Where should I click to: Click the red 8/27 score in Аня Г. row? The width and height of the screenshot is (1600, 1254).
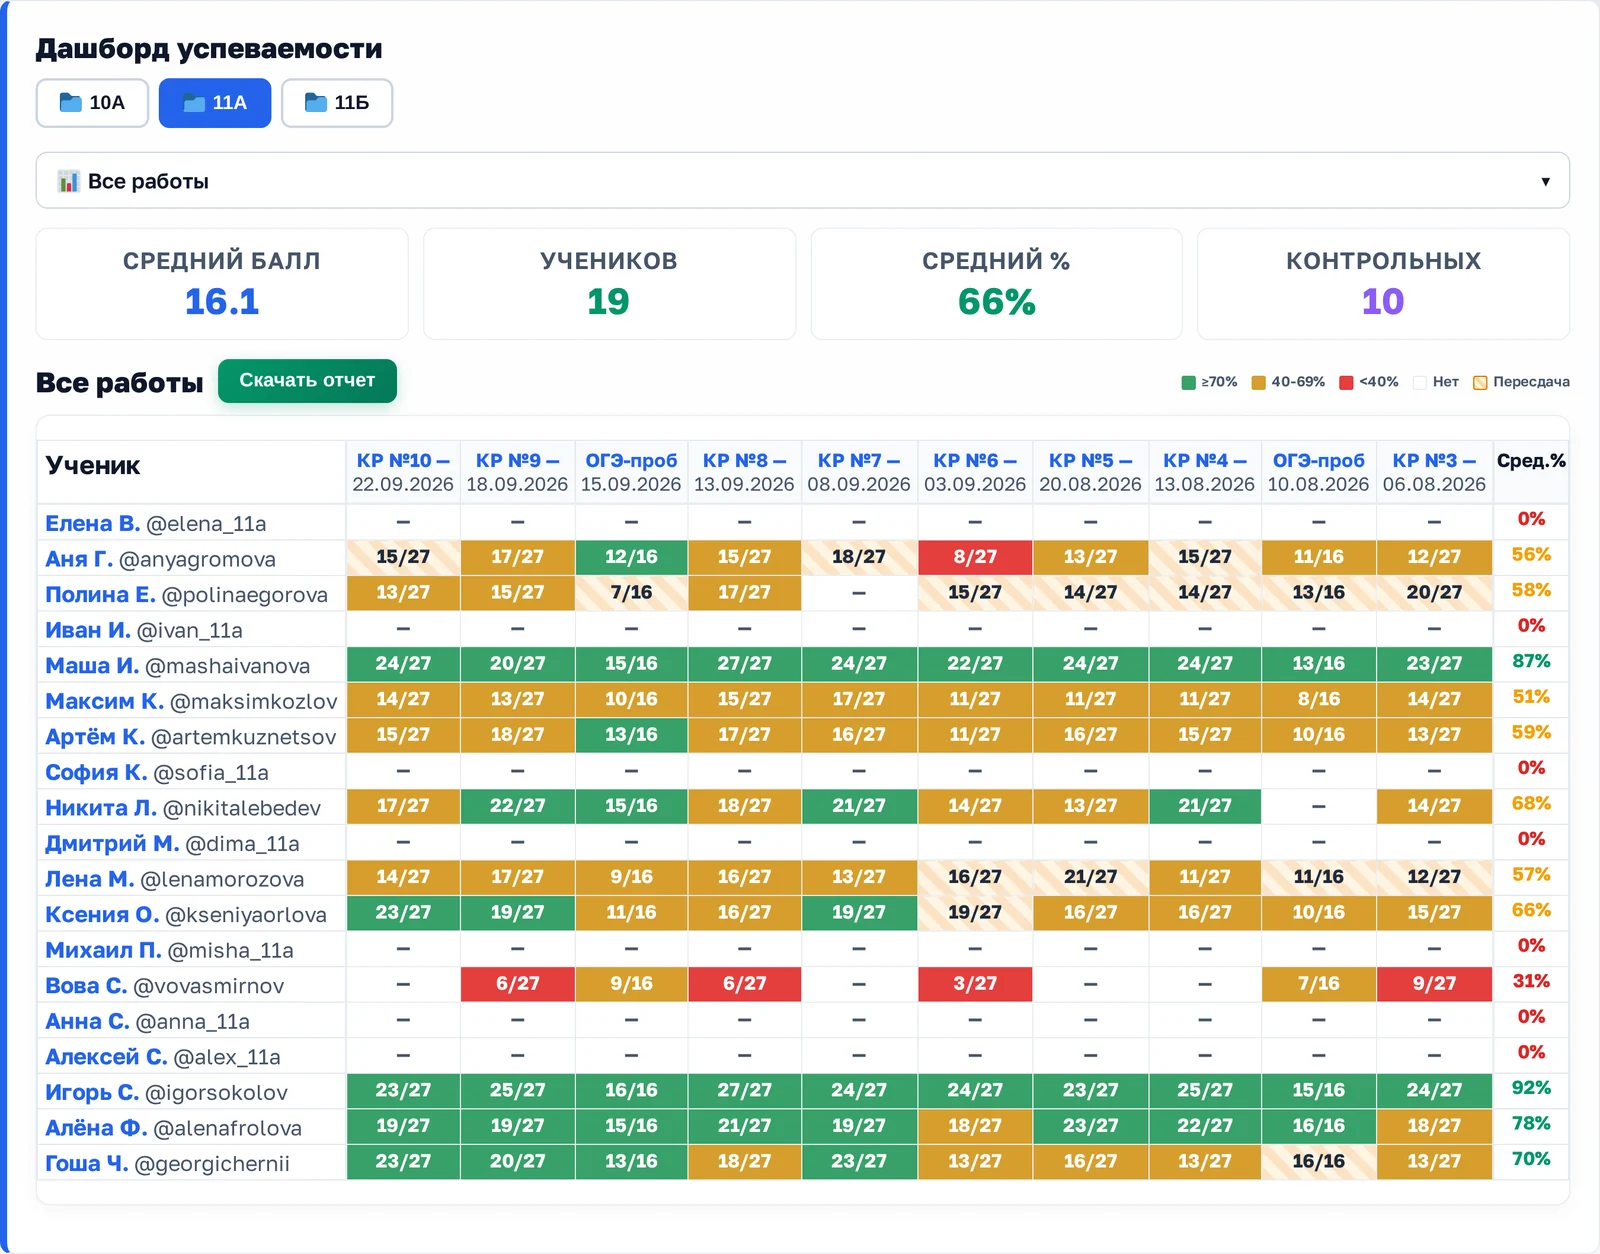coord(975,557)
